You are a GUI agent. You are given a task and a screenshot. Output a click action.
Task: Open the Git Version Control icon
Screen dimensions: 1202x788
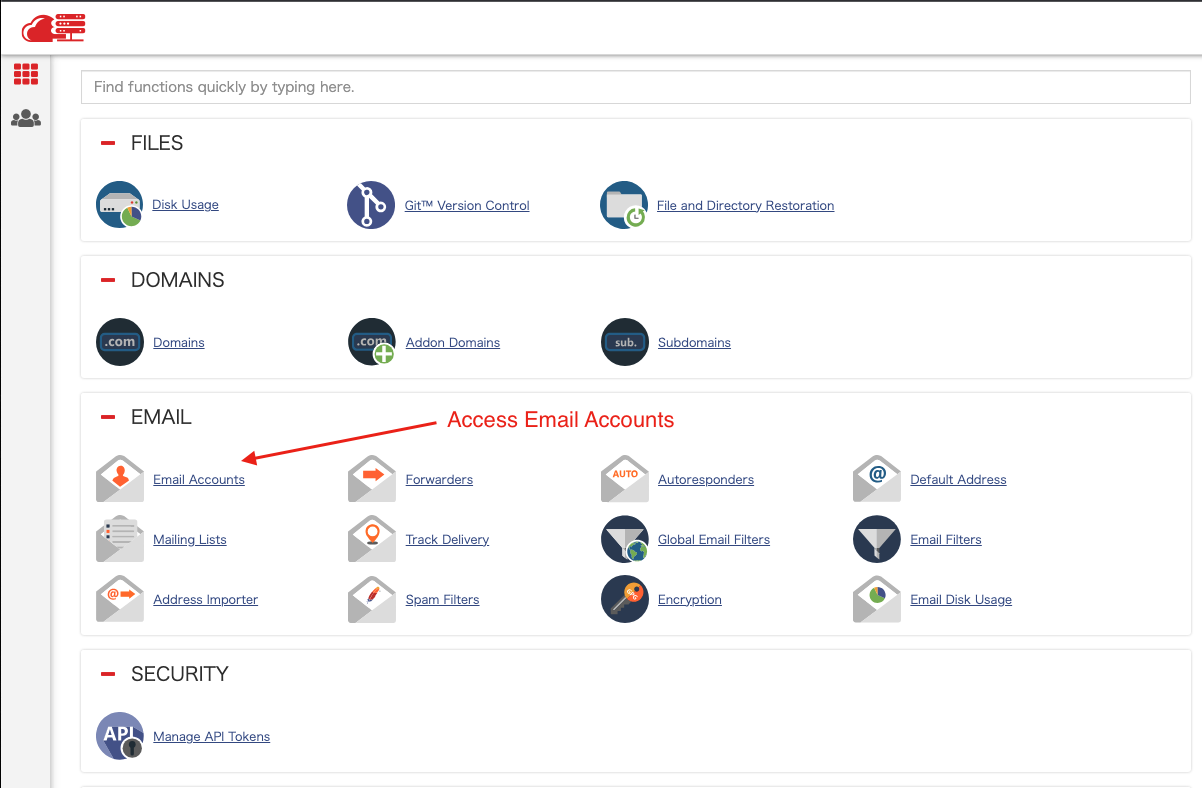point(371,205)
